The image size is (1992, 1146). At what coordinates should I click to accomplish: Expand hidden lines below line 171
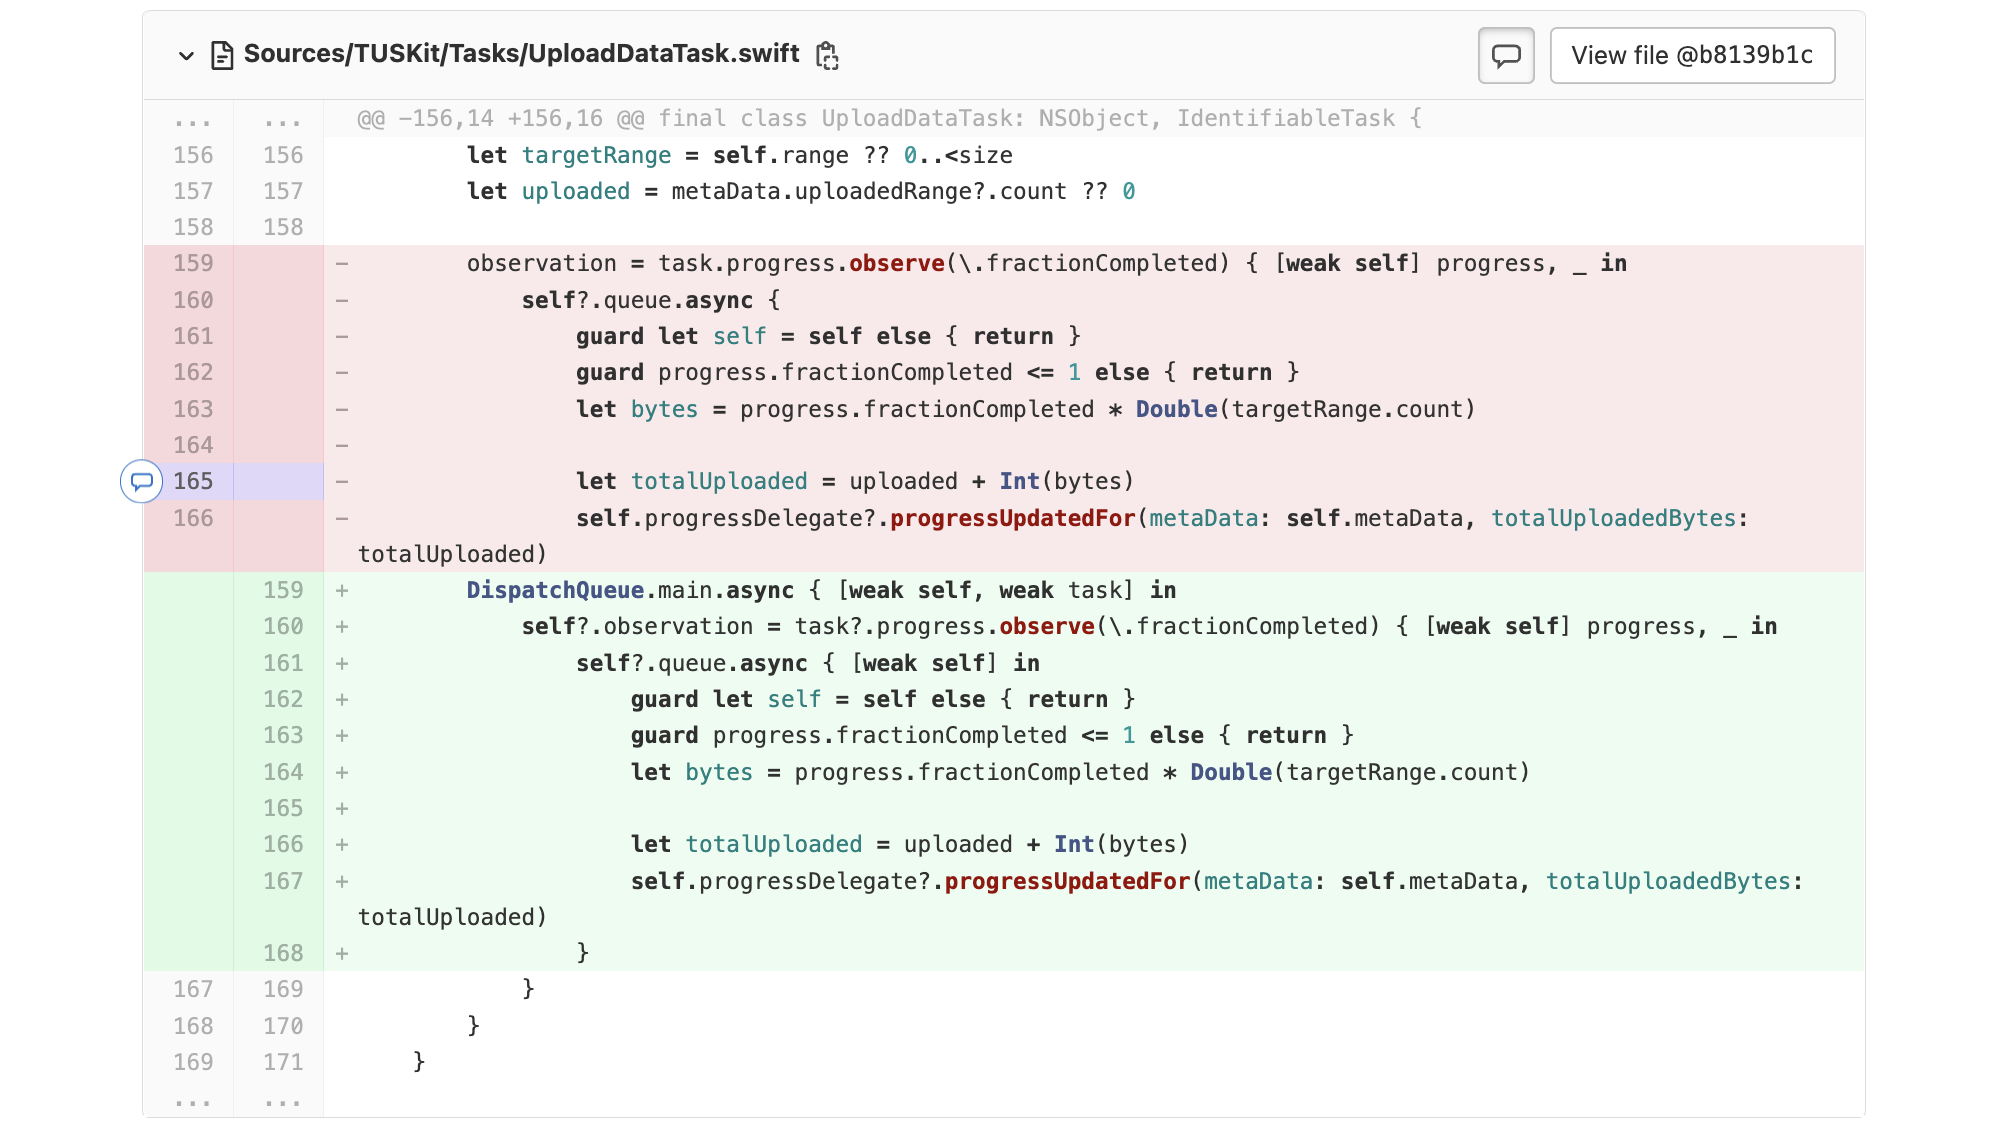193,1101
